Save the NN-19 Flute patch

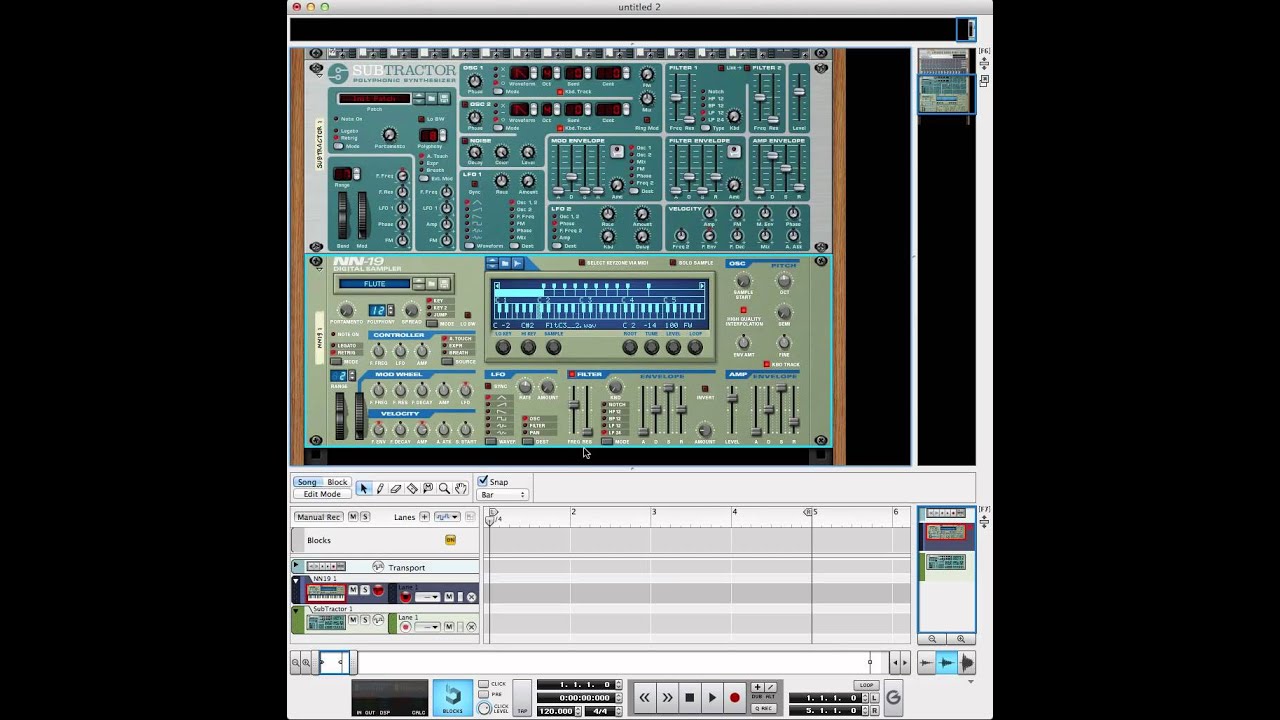(445, 284)
